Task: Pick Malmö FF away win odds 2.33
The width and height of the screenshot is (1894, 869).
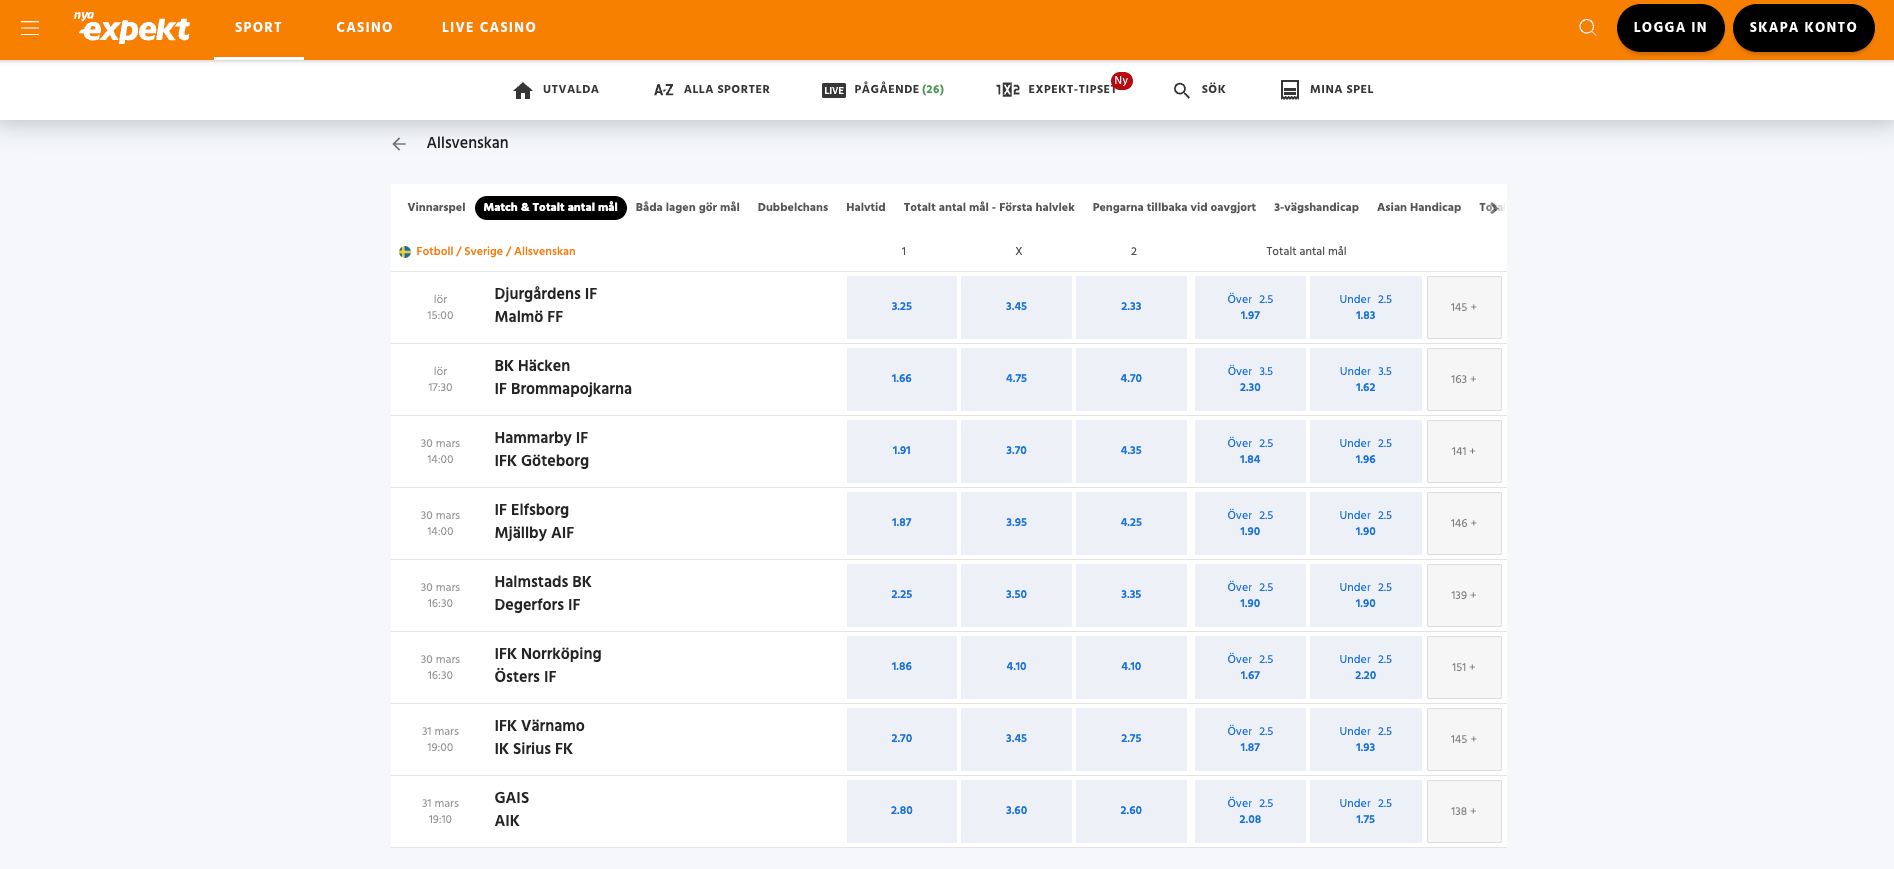Action: [1131, 307]
